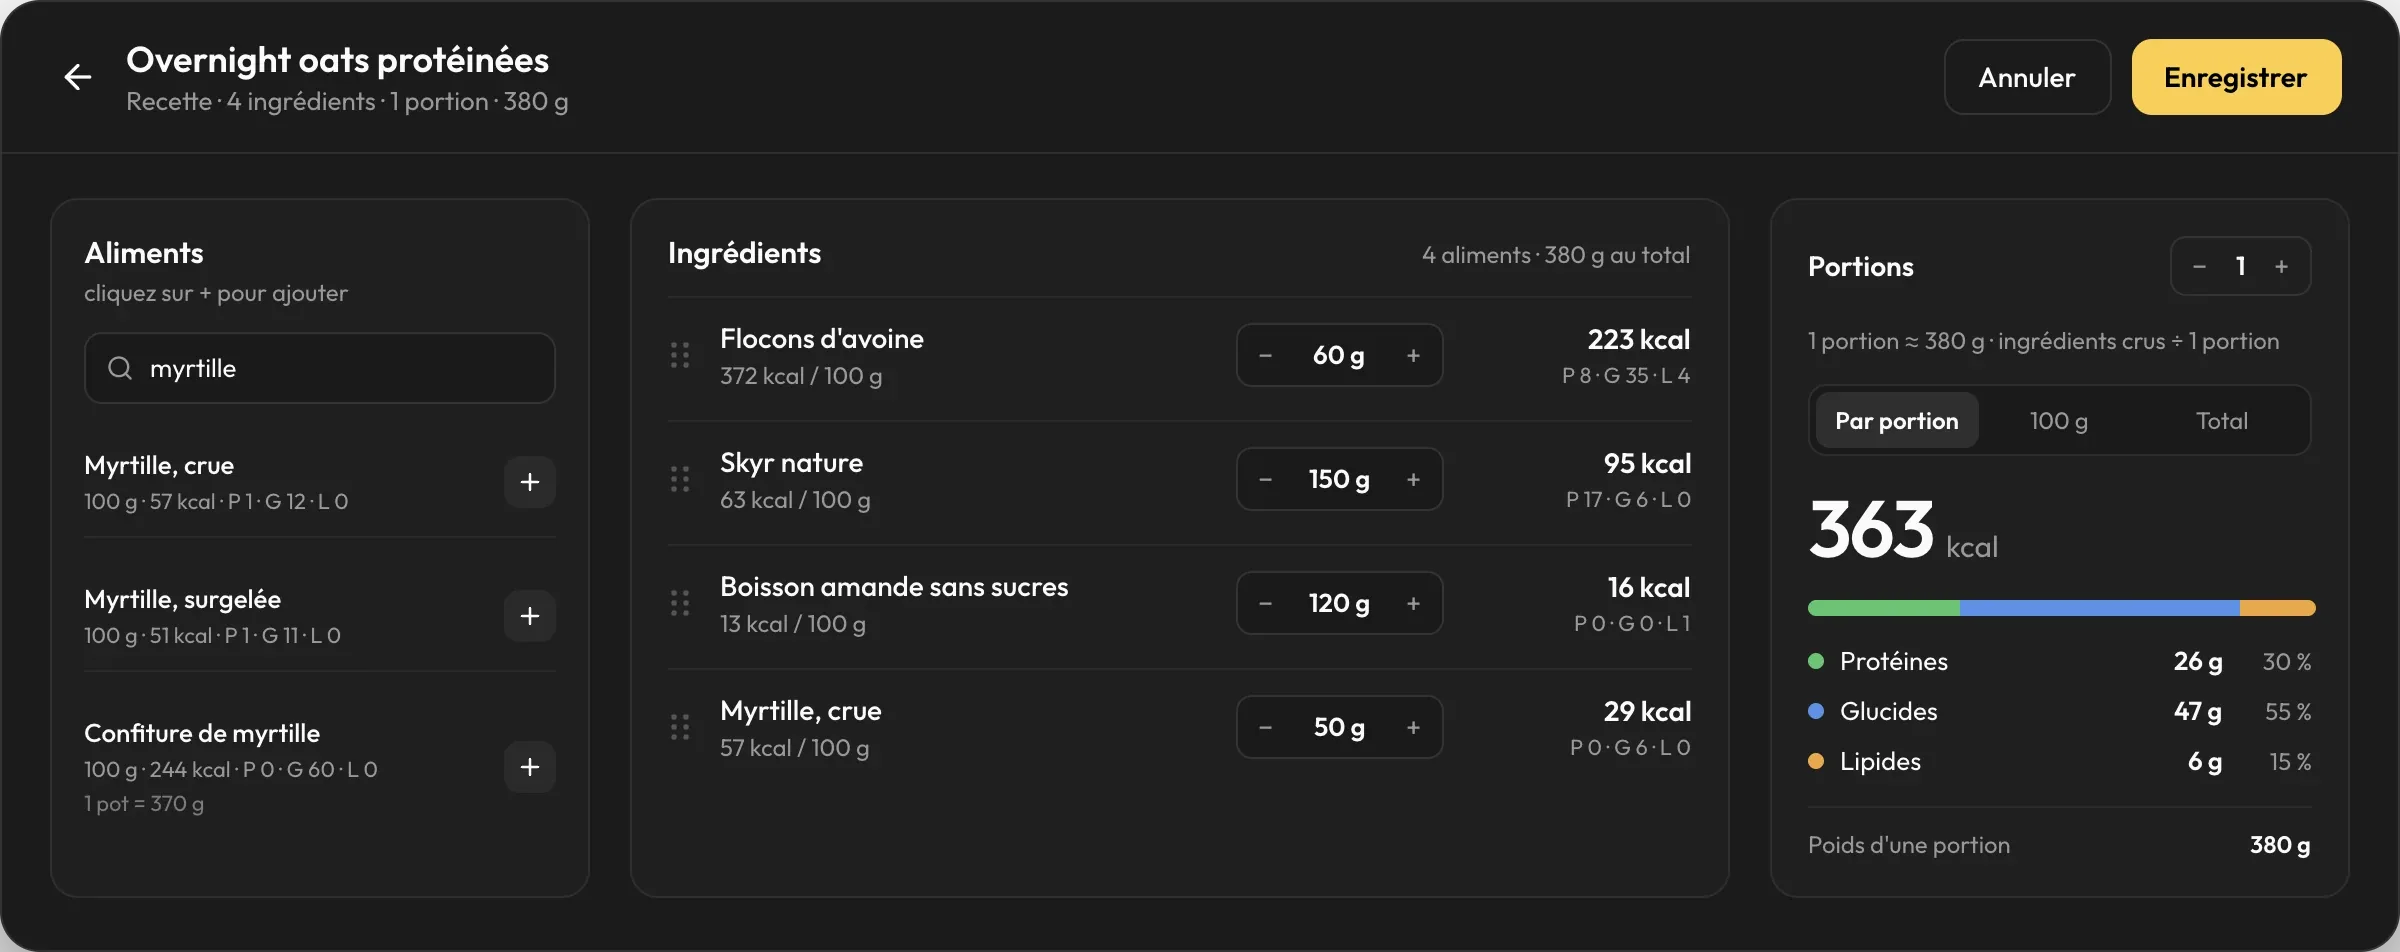The width and height of the screenshot is (2400, 952).
Task: Add Myrtille, crue with plus button
Action: 530,482
